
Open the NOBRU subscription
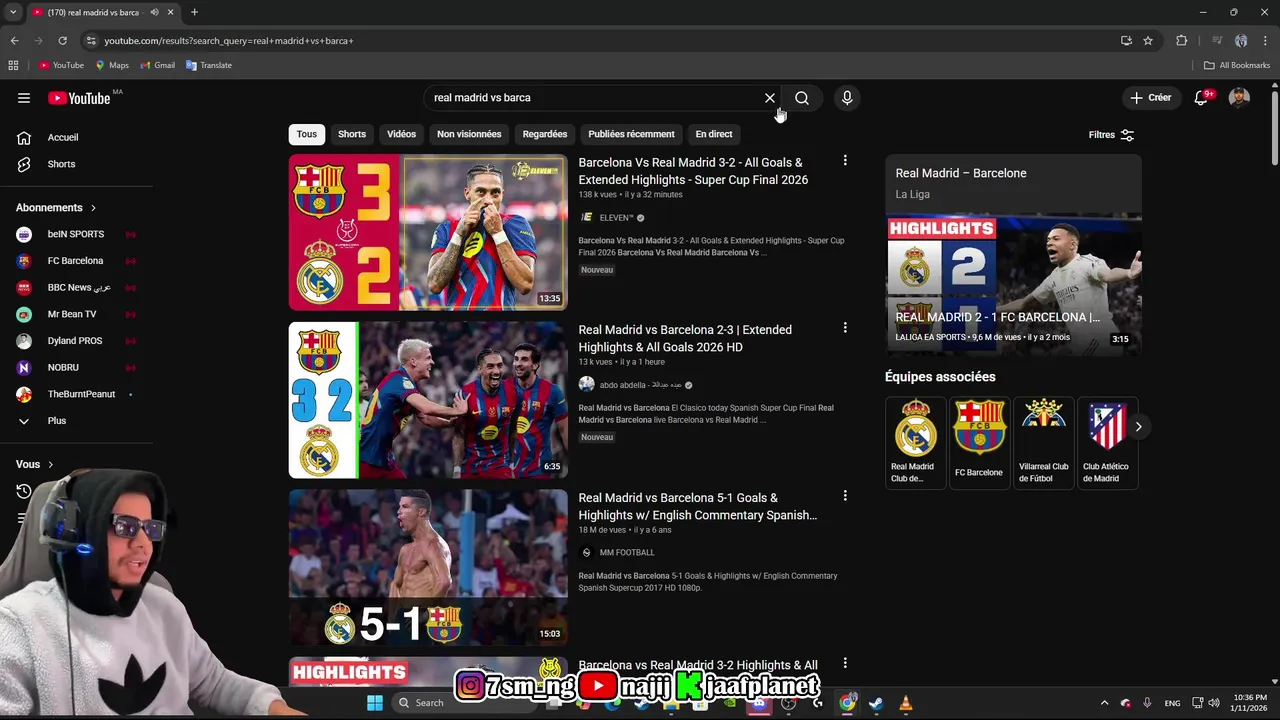tap(75, 368)
